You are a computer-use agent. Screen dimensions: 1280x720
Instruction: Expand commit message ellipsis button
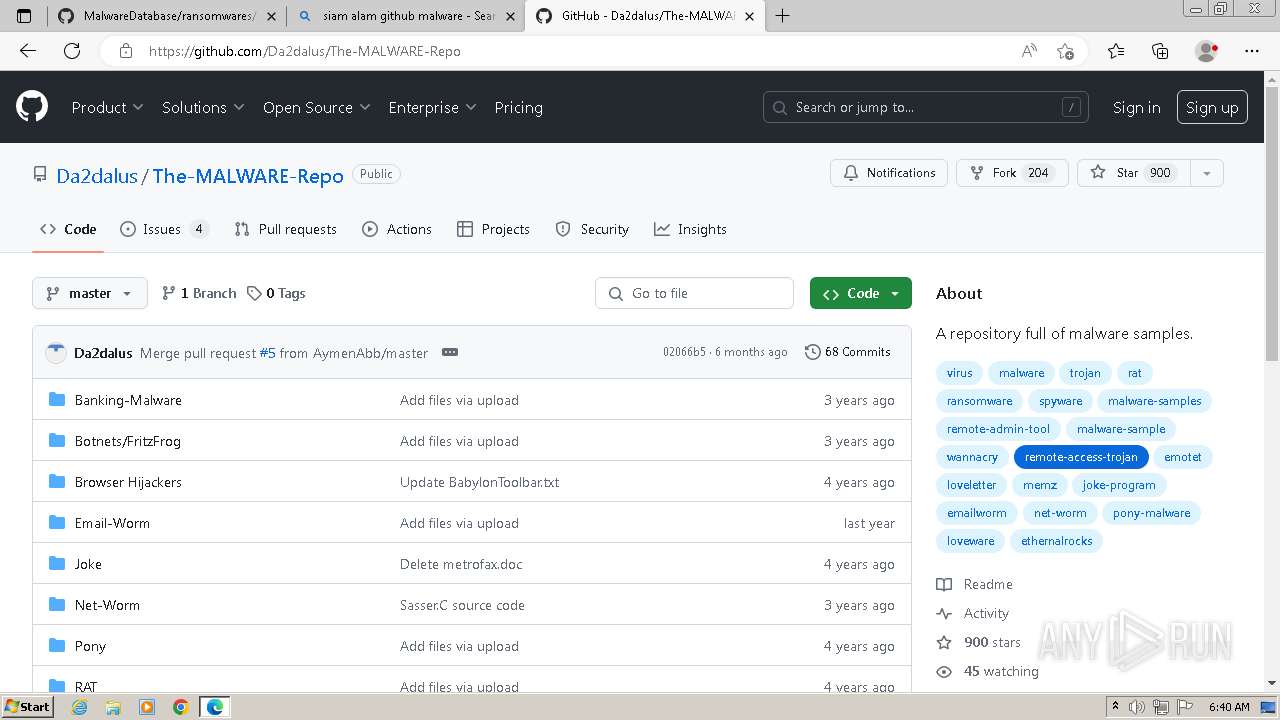450,352
